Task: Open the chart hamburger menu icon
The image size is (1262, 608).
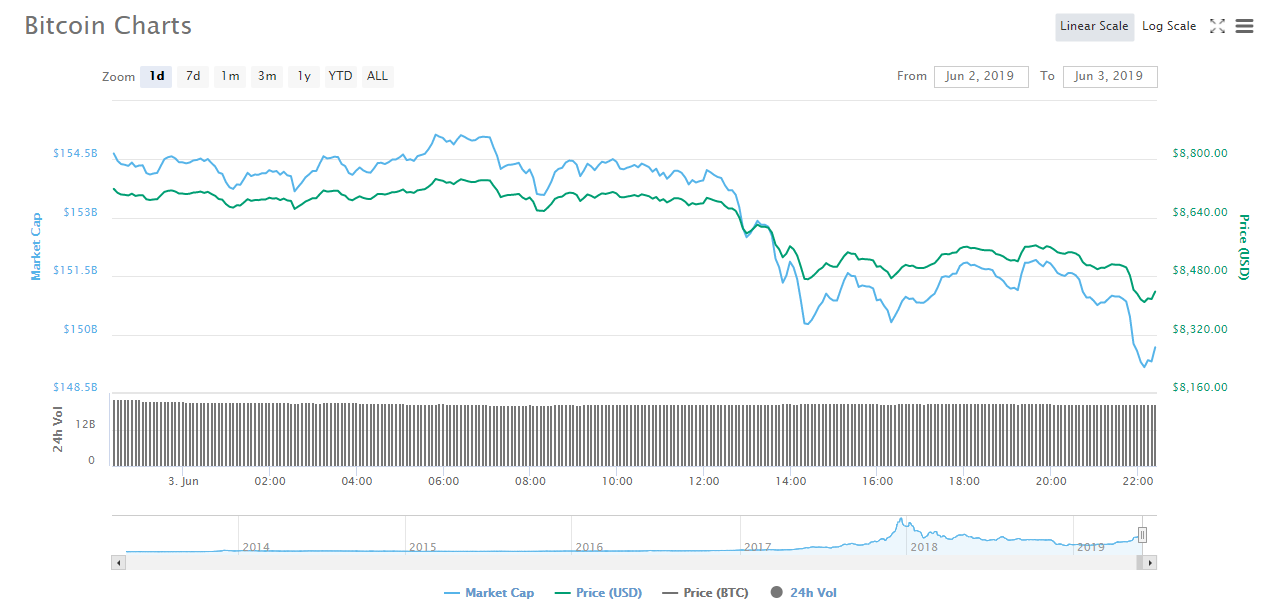Action: (x=1244, y=27)
